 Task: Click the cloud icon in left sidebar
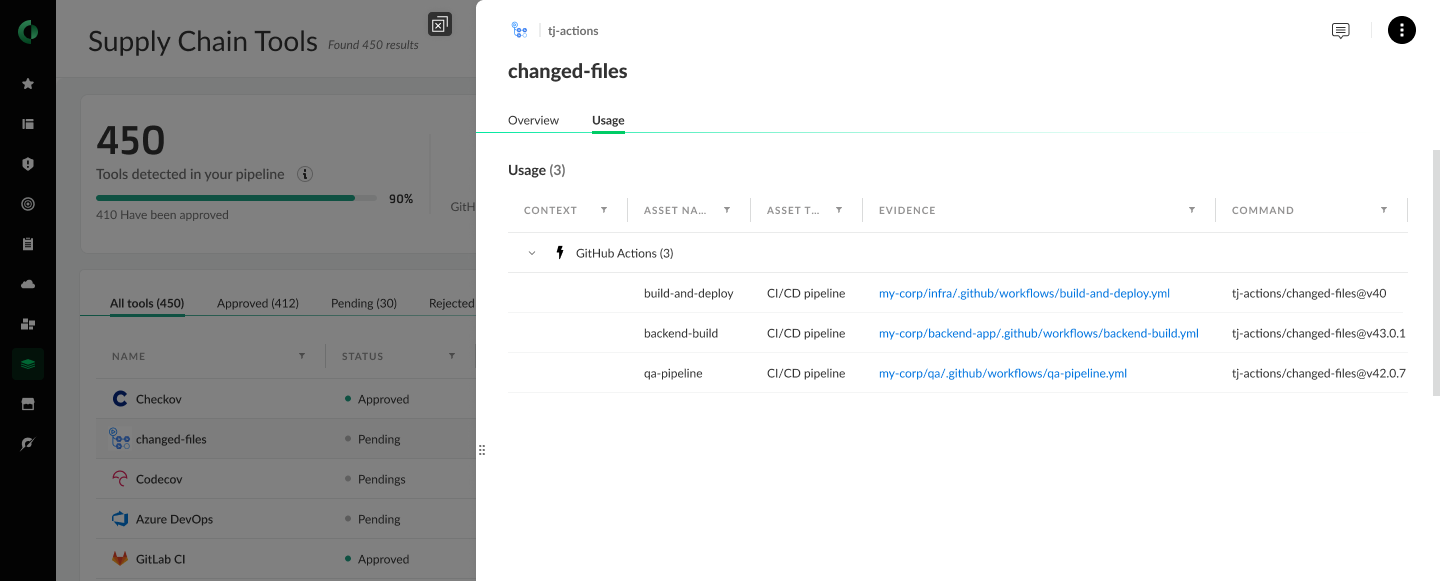(28, 284)
